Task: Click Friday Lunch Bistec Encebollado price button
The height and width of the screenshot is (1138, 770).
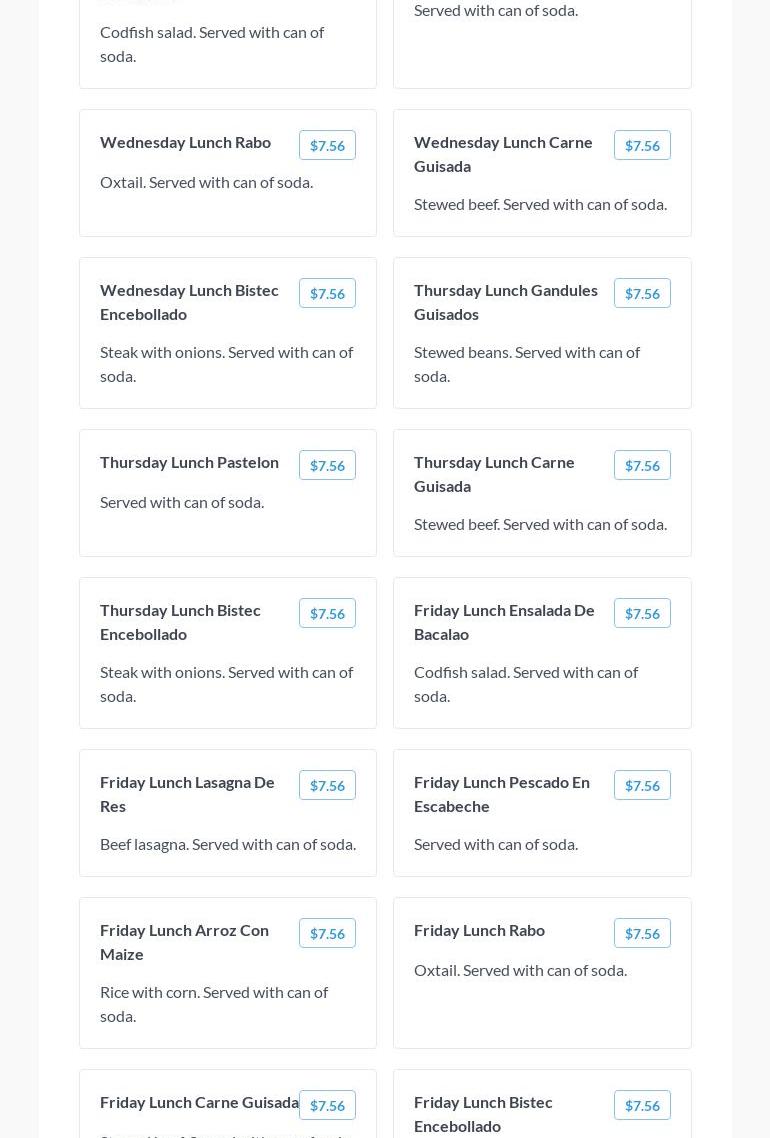Action: click(x=642, y=1106)
